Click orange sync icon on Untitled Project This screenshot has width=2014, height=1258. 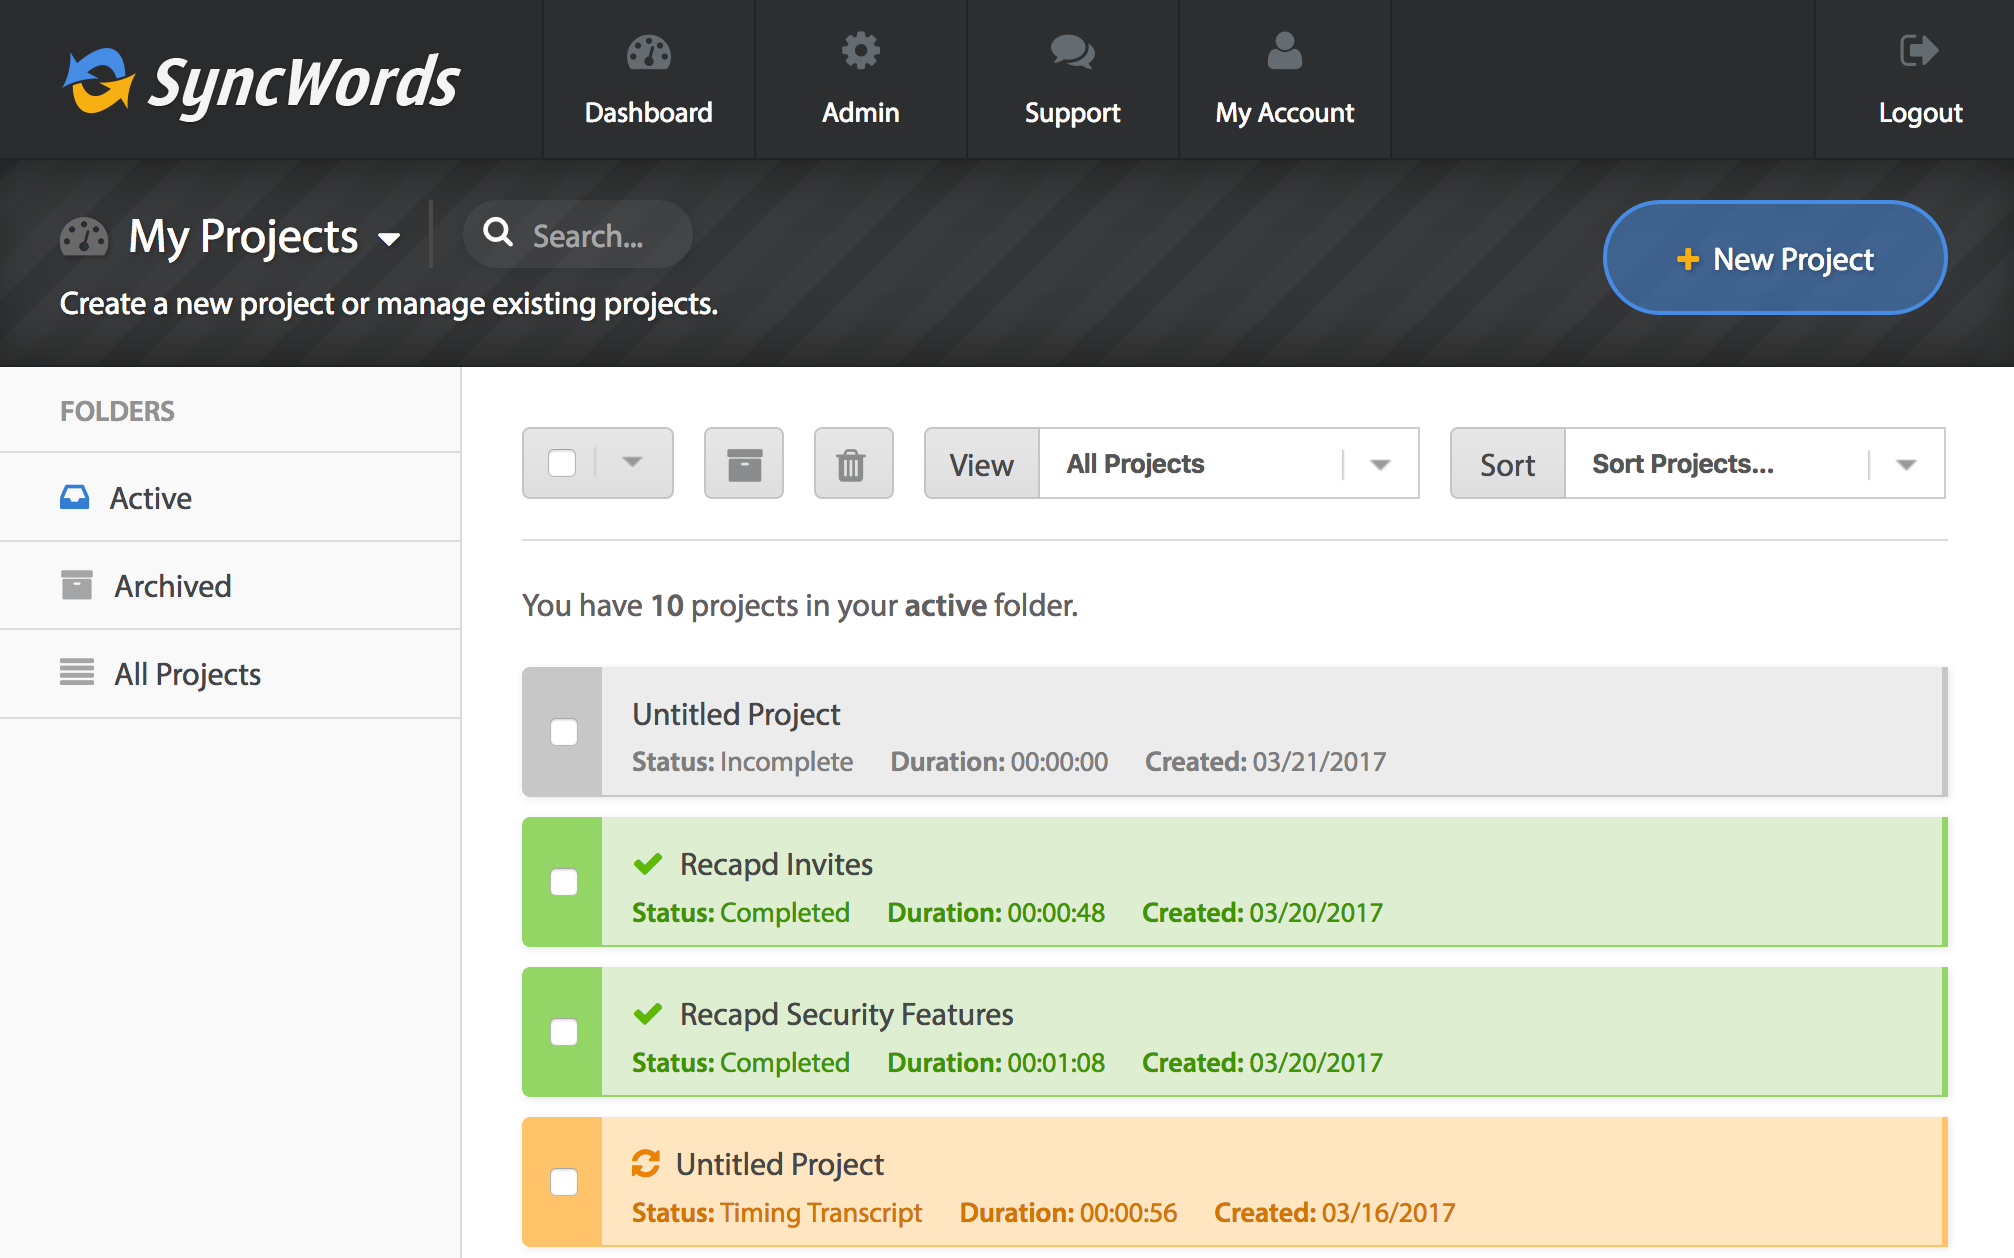(x=646, y=1163)
